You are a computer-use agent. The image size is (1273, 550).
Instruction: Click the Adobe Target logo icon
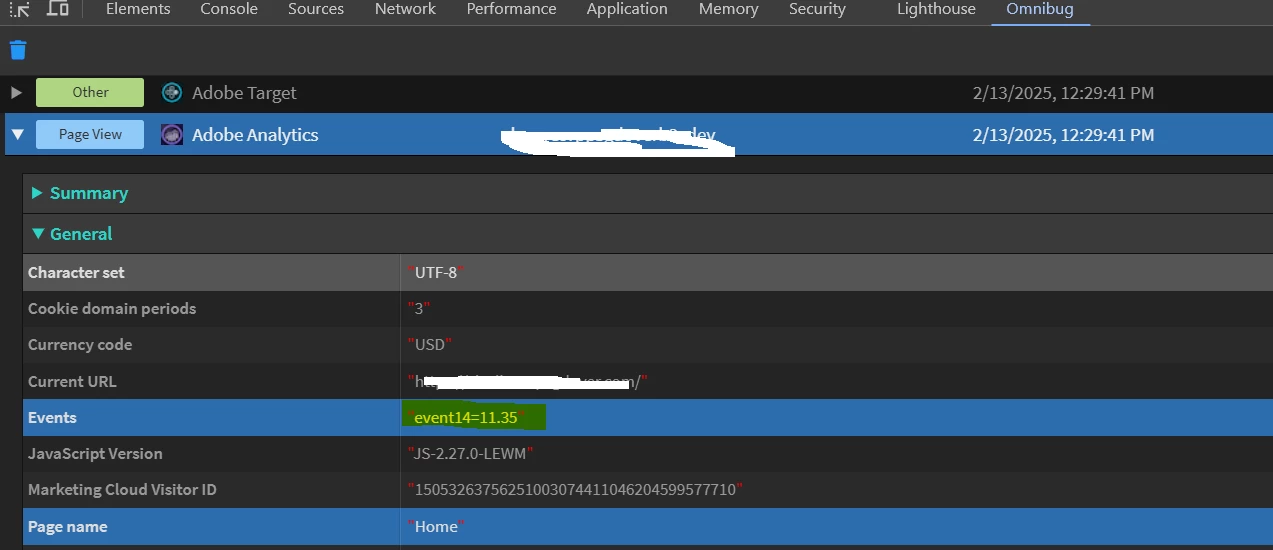(x=172, y=93)
